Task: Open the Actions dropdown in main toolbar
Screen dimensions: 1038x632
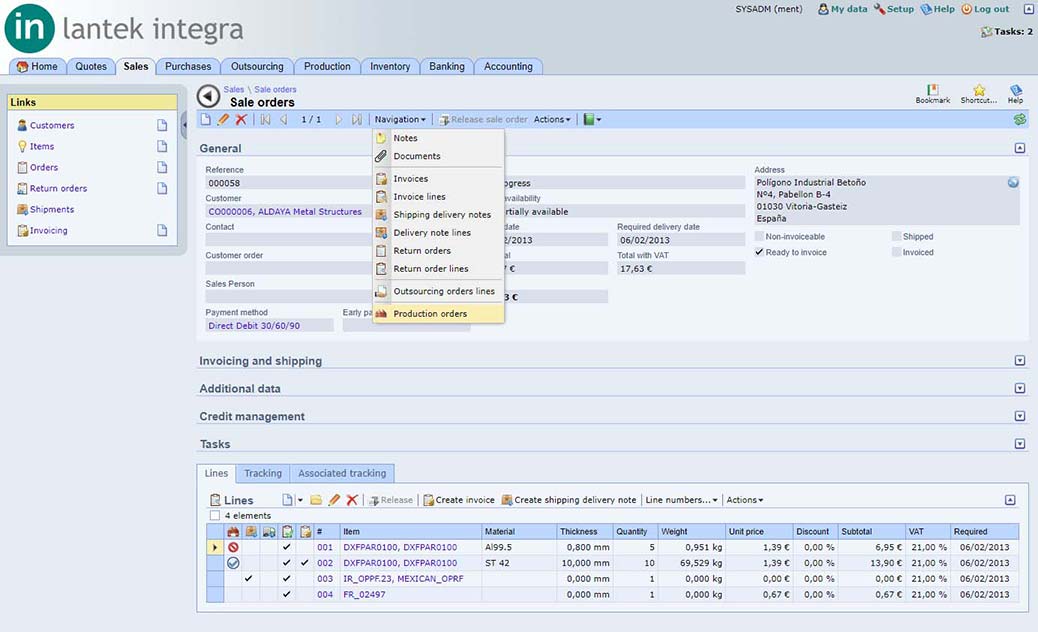Action: [x=552, y=119]
